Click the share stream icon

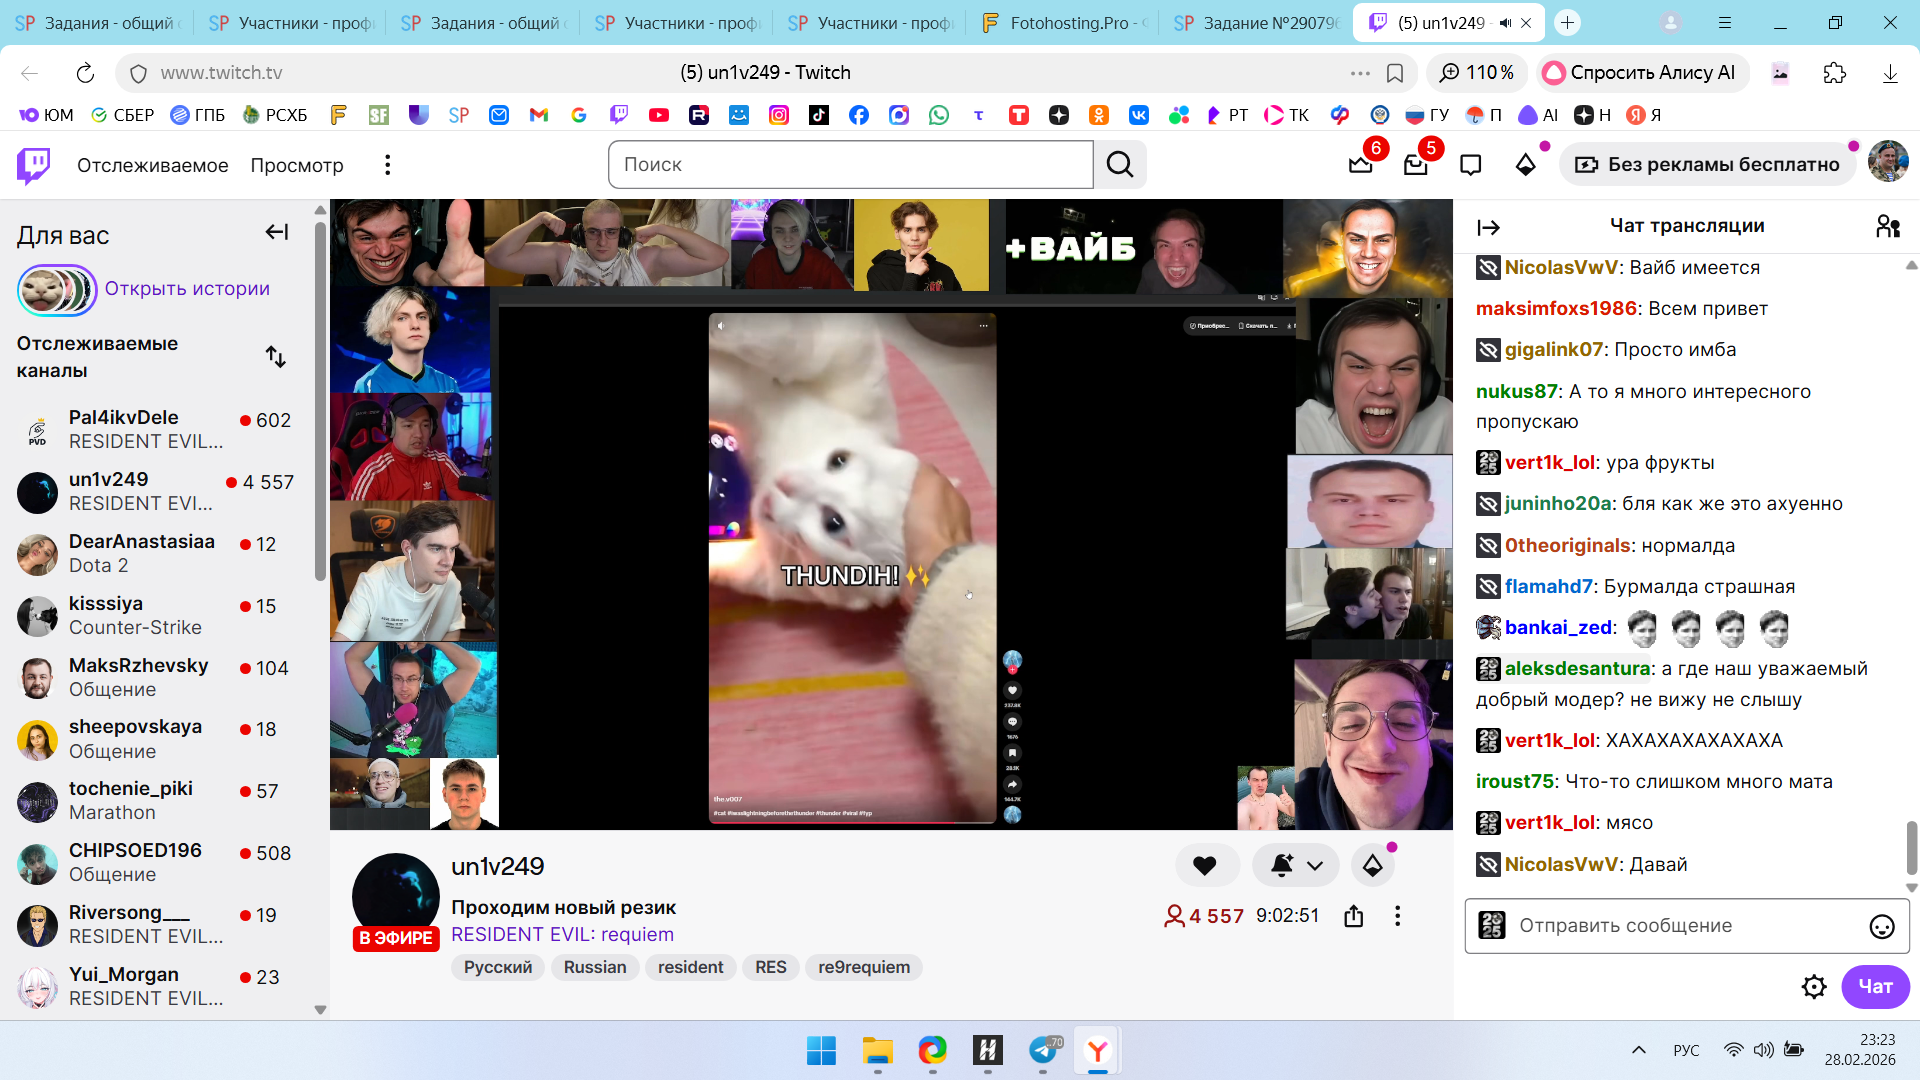pyautogui.click(x=1354, y=916)
